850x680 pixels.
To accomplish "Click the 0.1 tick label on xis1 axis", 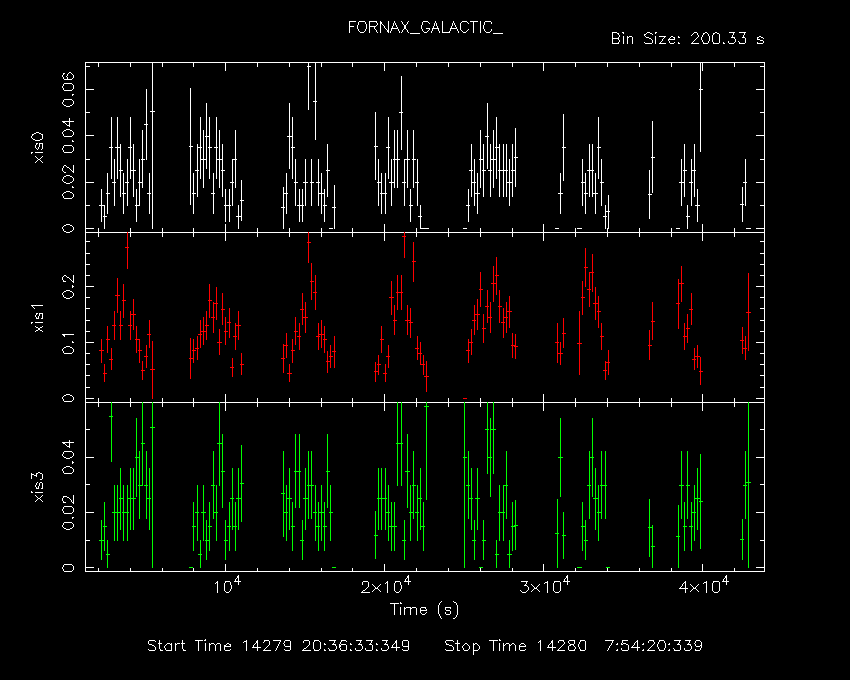I will pos(68,343).
